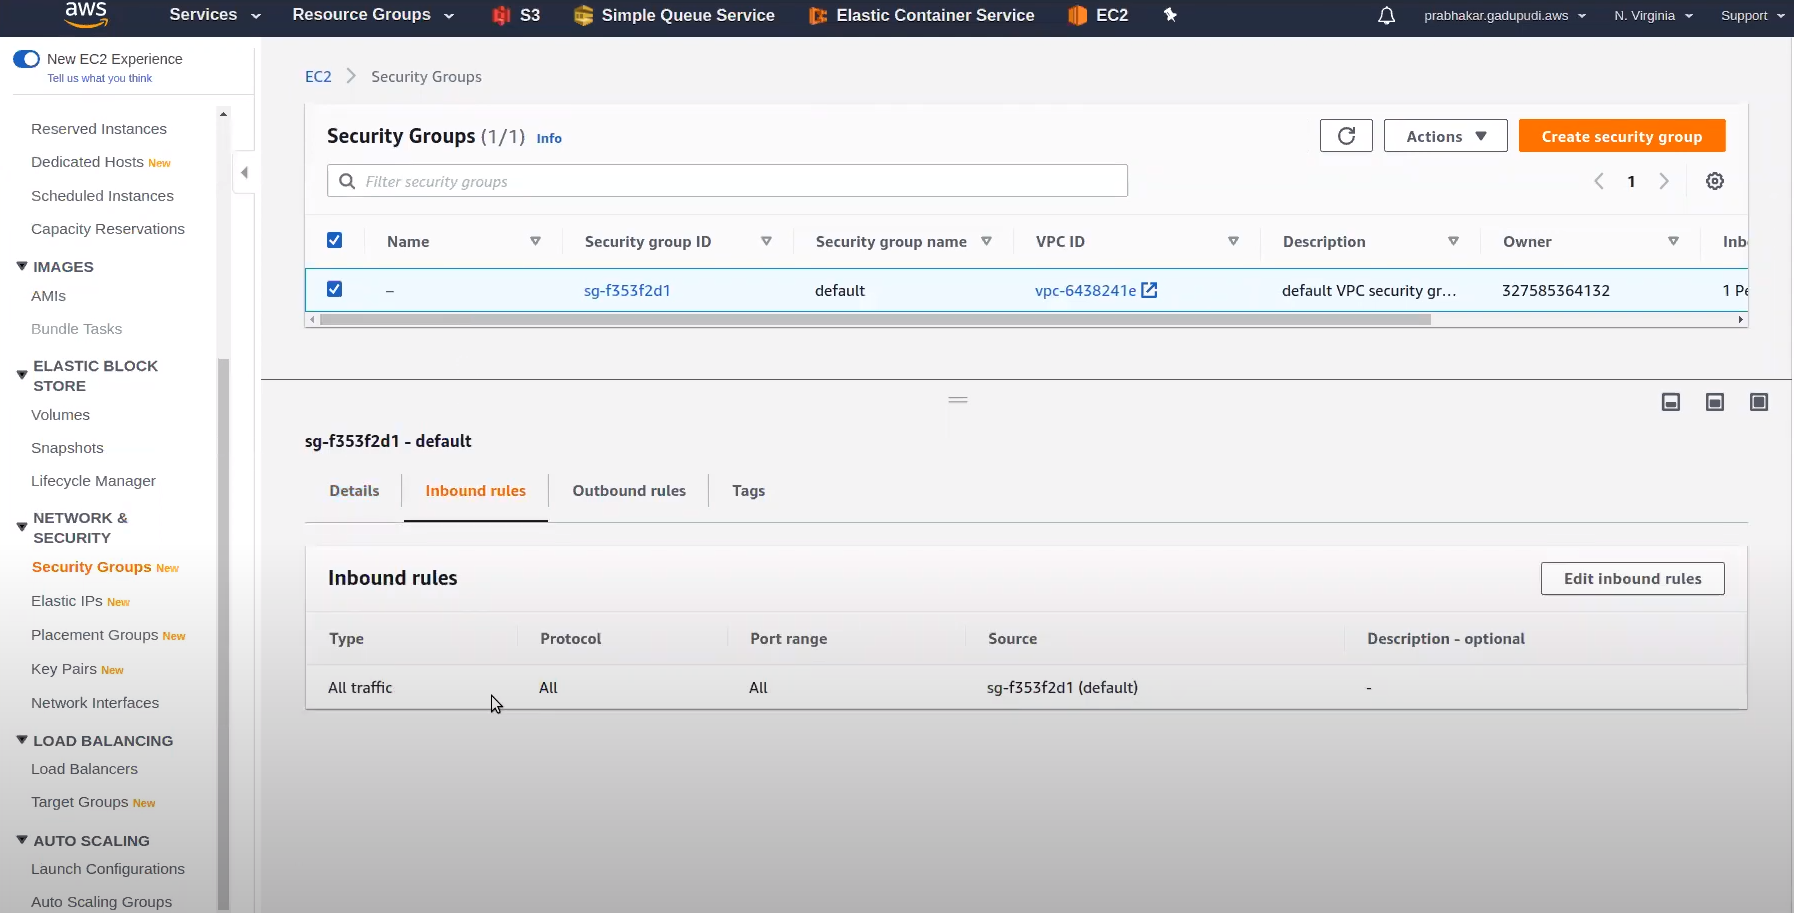Open Volumes in sidebar
Screen dimensions: 1794x913
click(60, 415)
